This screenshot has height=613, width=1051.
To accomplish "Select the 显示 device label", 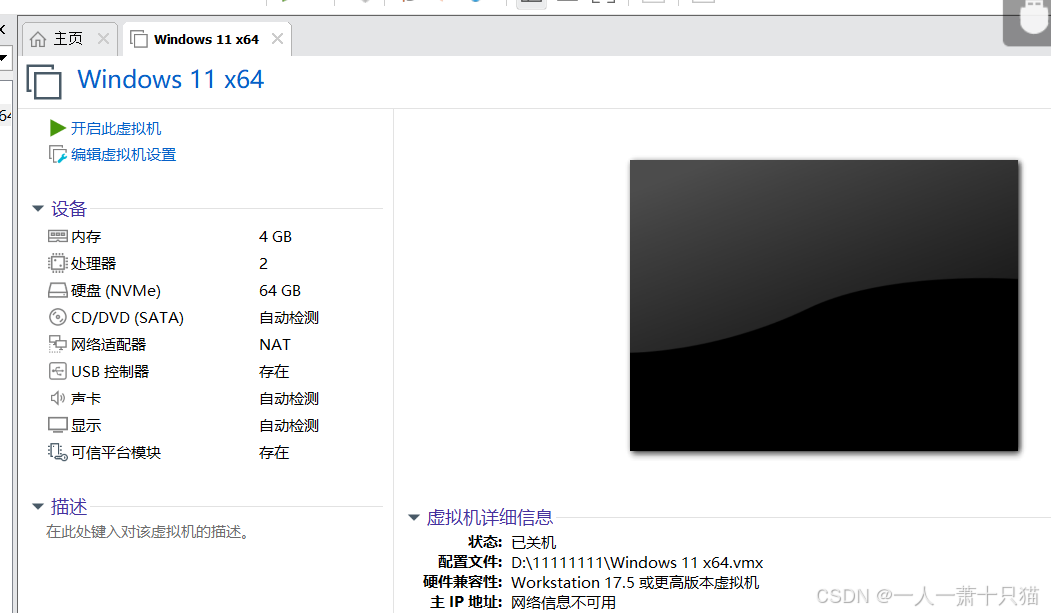I will click(x=86, y=425).
